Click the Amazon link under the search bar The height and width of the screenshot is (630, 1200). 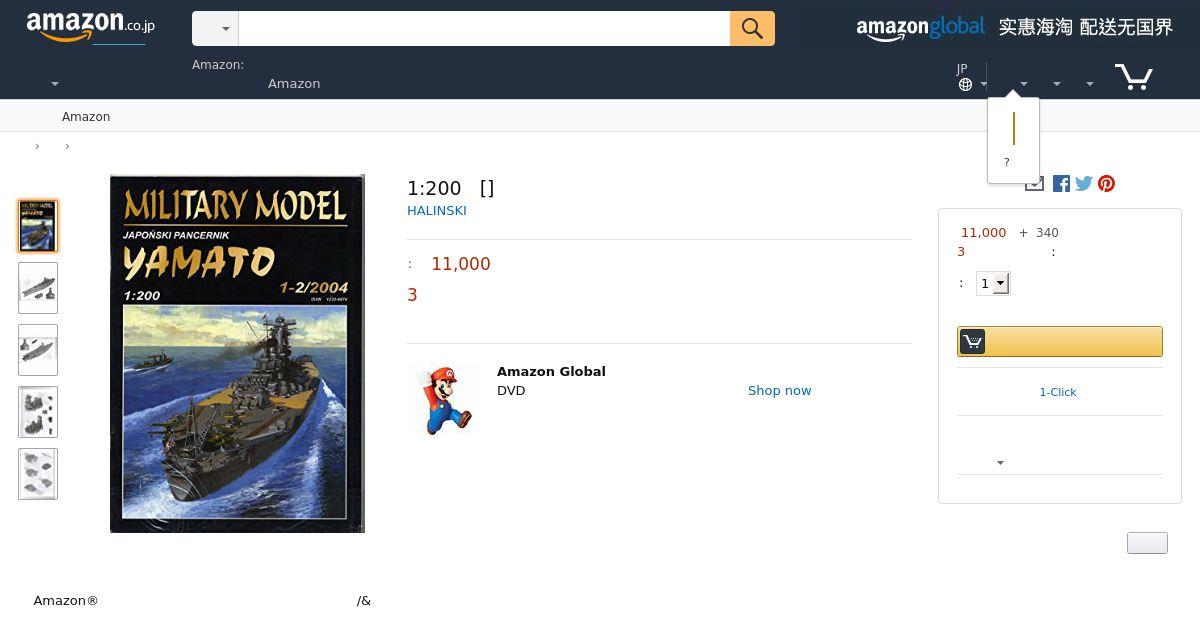[294, 84]
